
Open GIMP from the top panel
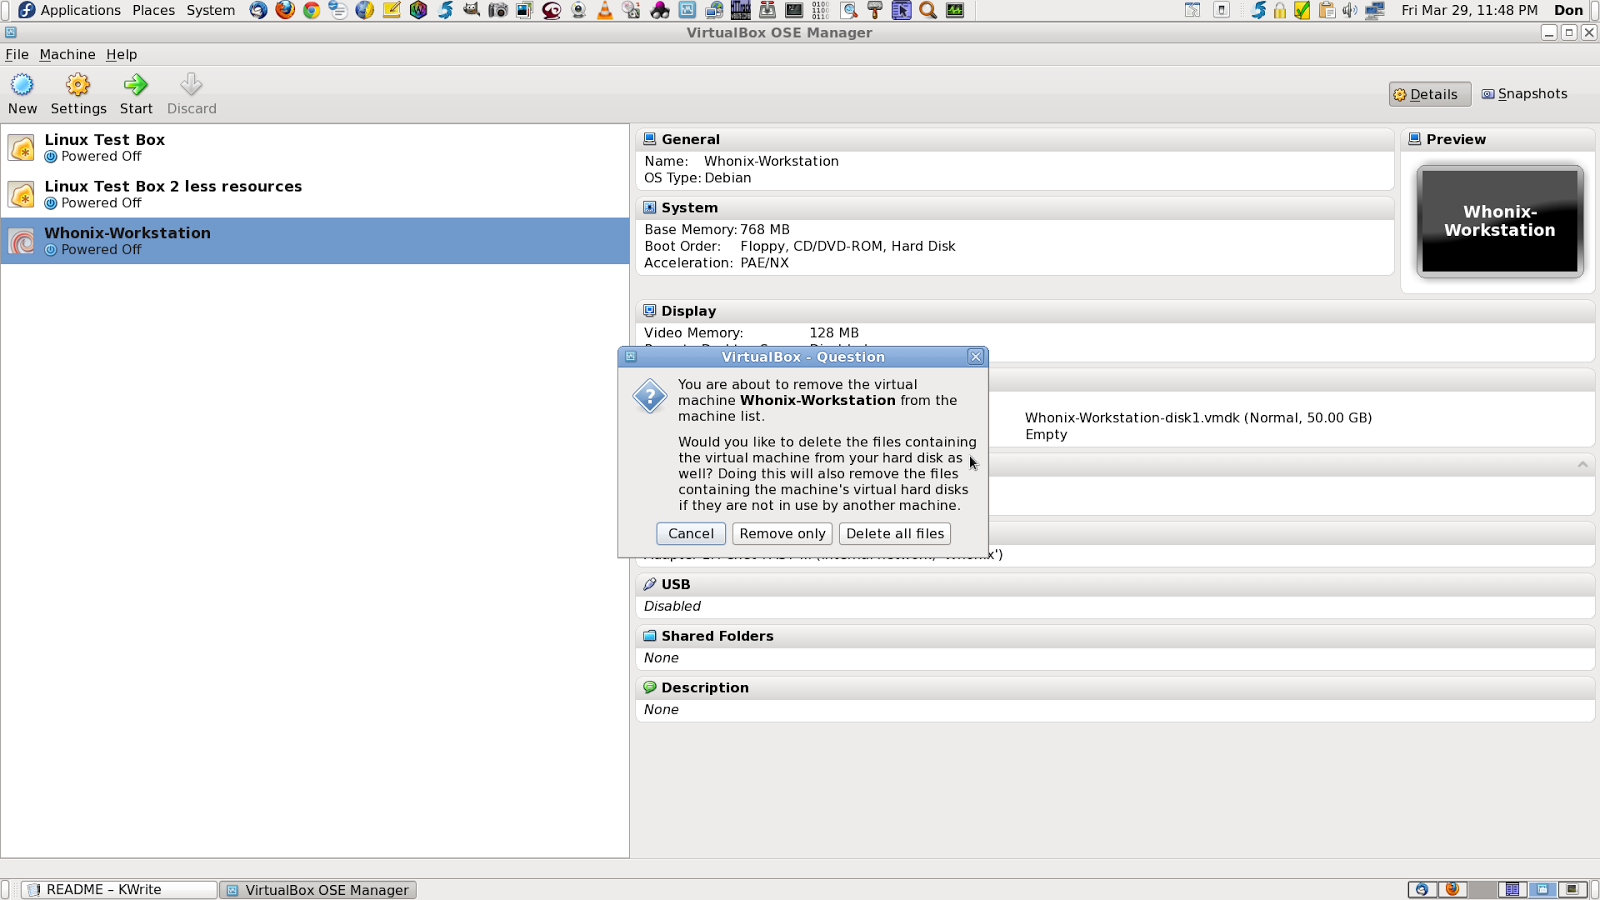[470, 10]
